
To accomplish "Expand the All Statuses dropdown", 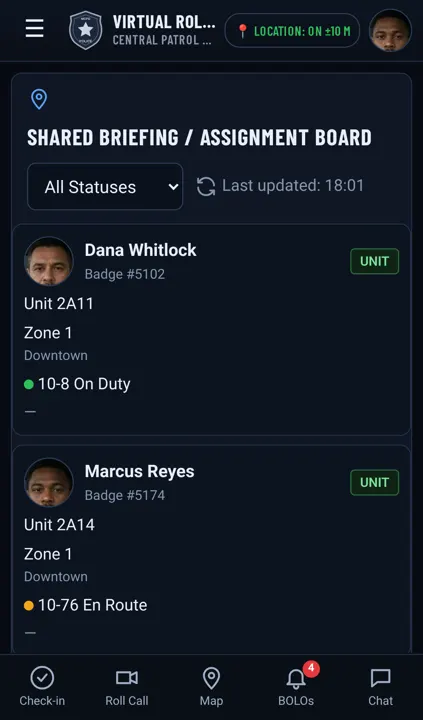I will 105,187.
